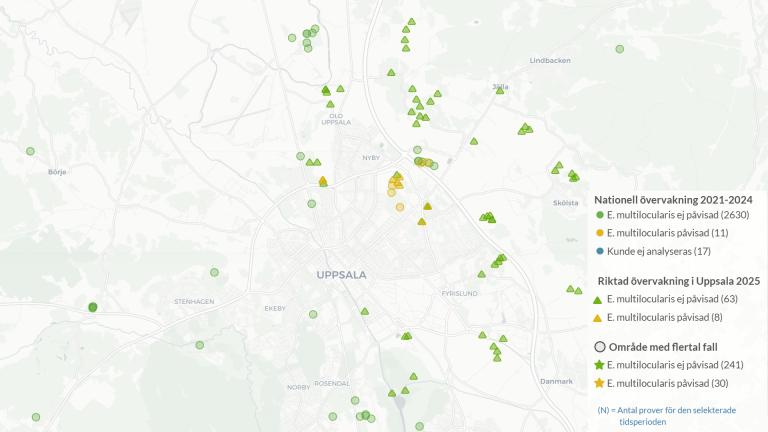768x432 pixels.
Task: Select 'Riktad övervakning i Uppsala 2025' legend heading
Action: (676, 281)
